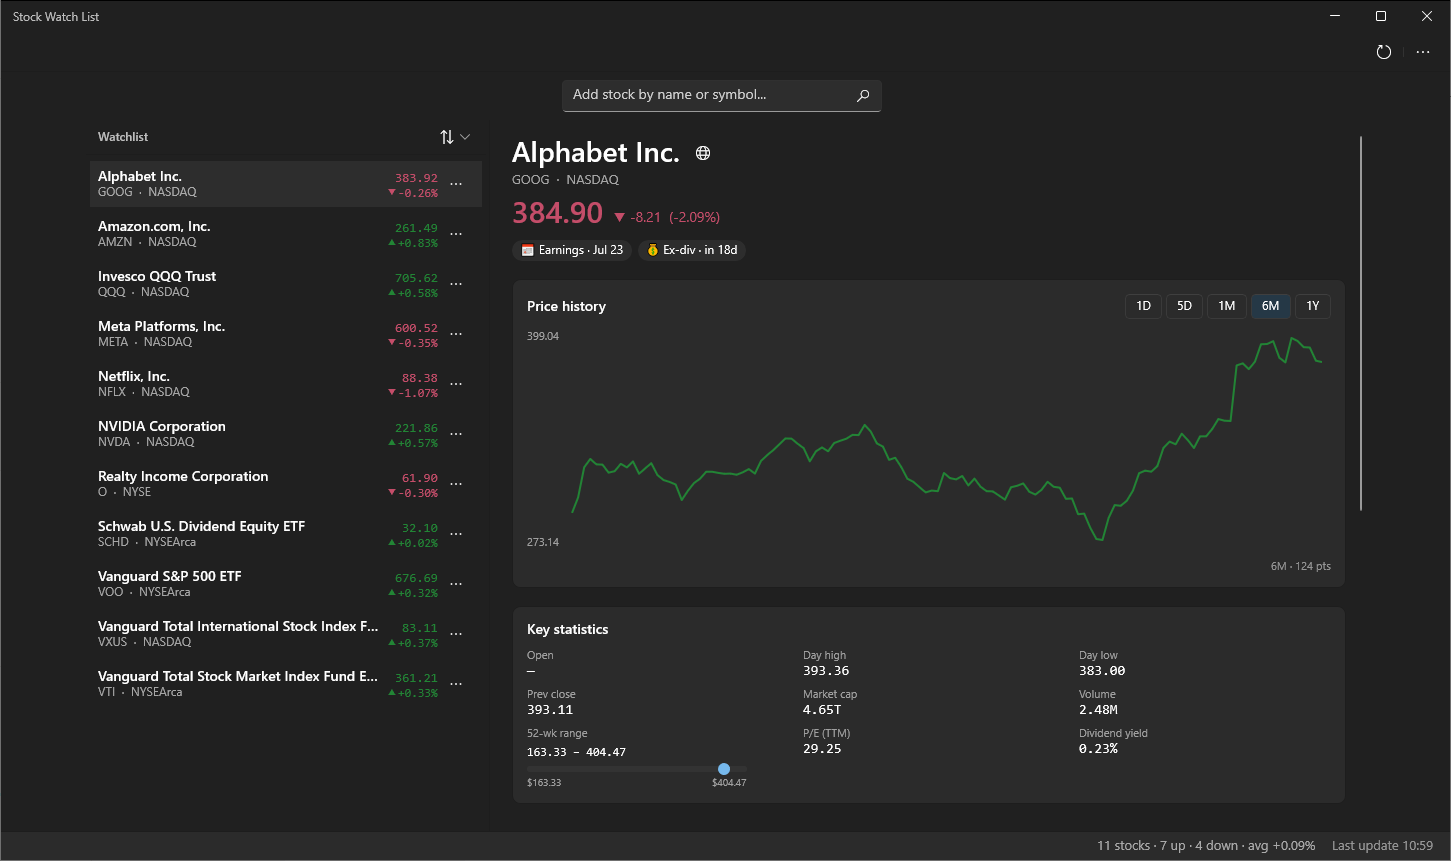Select Invesco QQQ Trust in the watchlist
Screen dimensions: 1451x861
286,284
